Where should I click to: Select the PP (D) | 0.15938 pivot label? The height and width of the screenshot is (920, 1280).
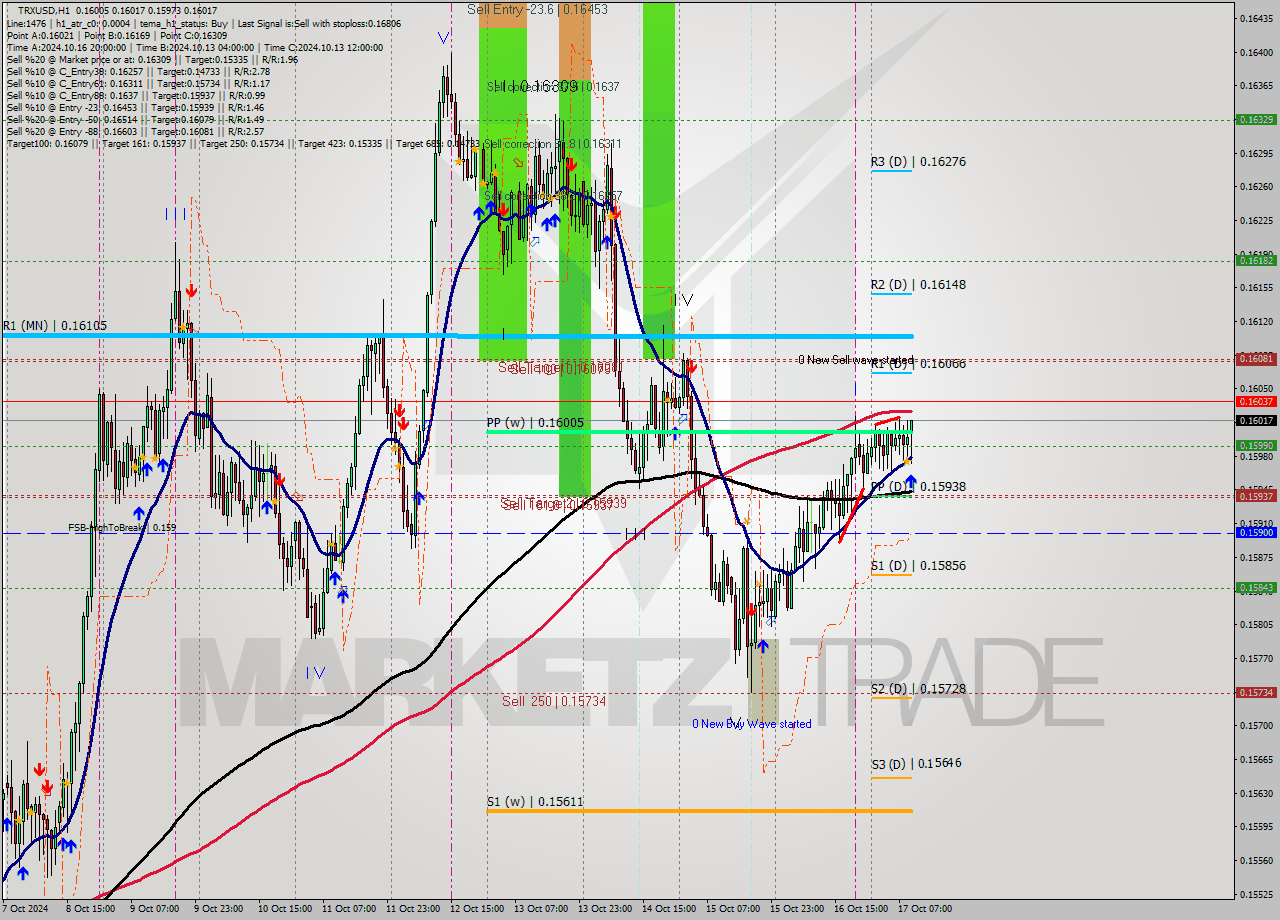pyautogui.click(x=918, y=487)
